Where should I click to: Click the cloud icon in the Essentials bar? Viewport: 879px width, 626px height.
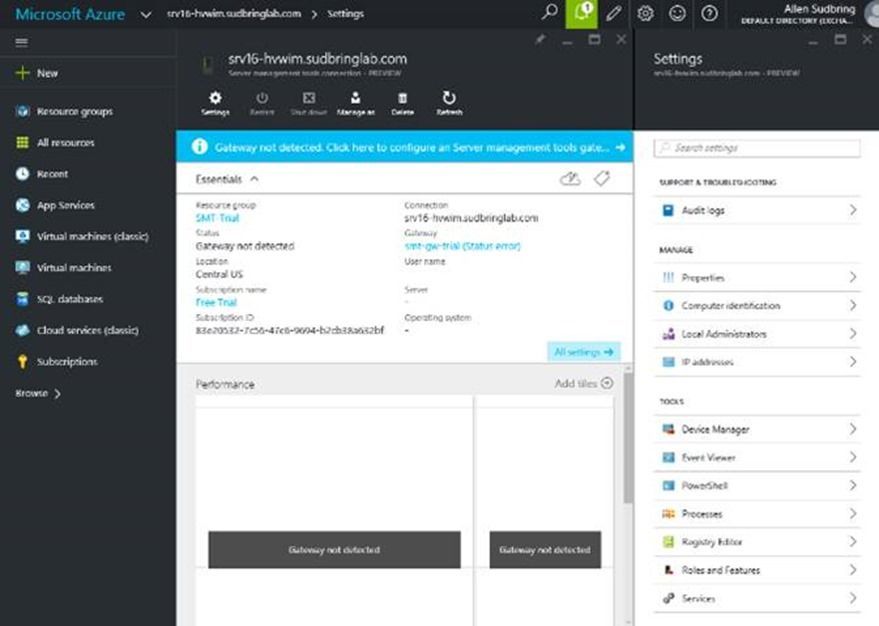[570, 179]
